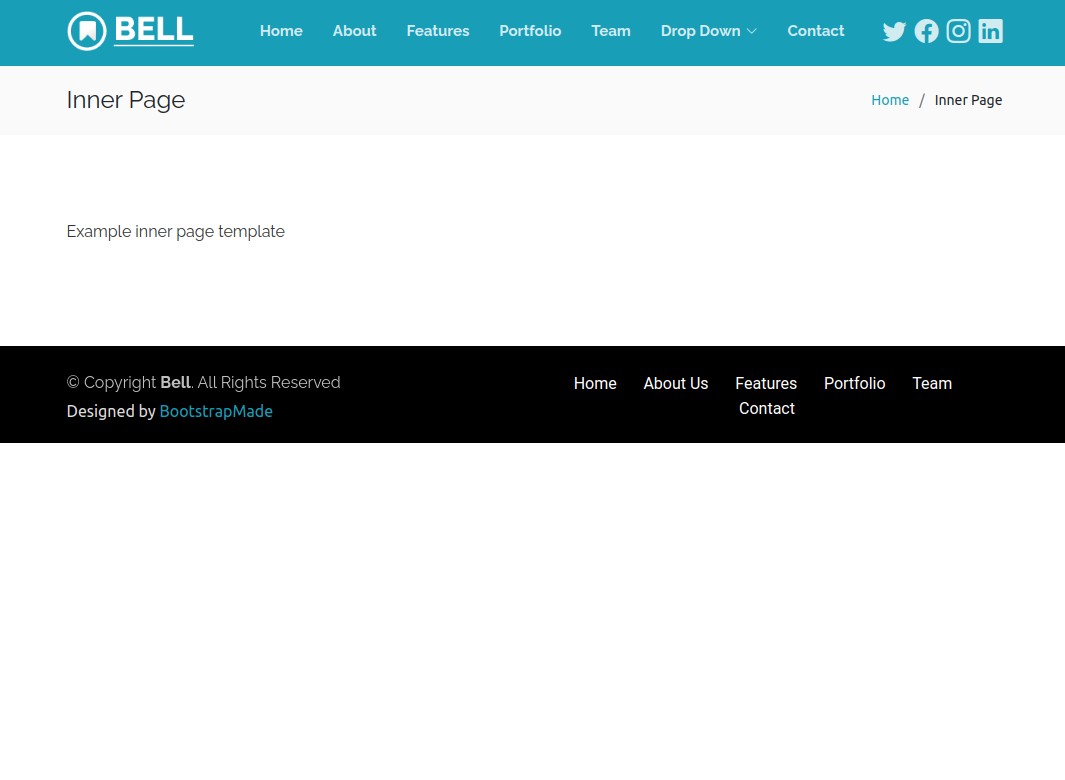This screenshot has width=1065, height=780.
Task: Open Portfolio in header navbar
Action: pos(530,31)
